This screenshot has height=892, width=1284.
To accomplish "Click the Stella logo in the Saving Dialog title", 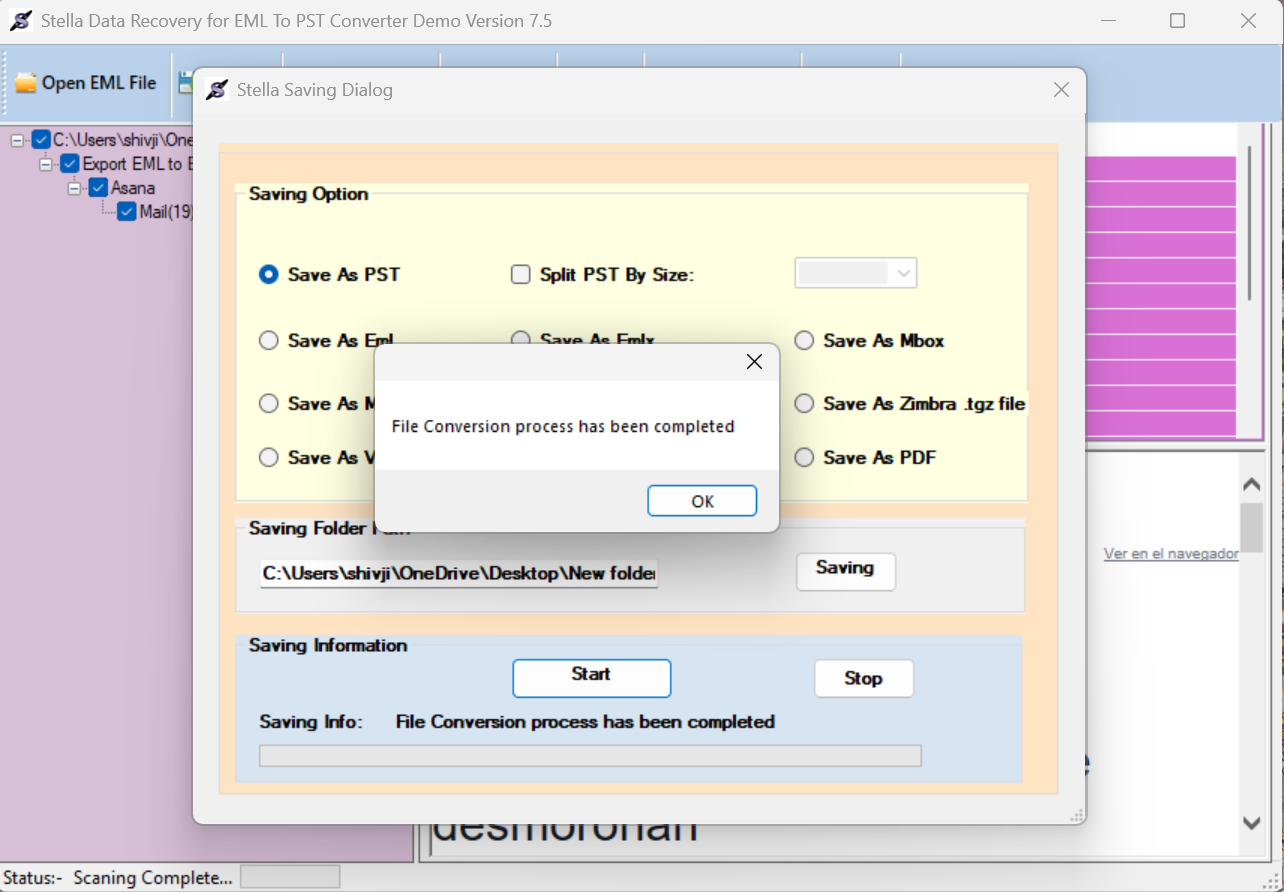I will 217,90.
